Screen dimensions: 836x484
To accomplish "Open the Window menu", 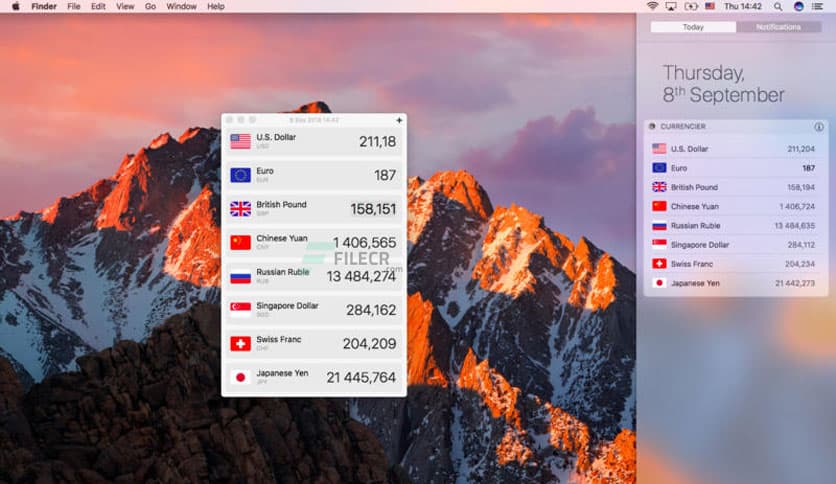I will pyautogui.click(x=181, y=6).
